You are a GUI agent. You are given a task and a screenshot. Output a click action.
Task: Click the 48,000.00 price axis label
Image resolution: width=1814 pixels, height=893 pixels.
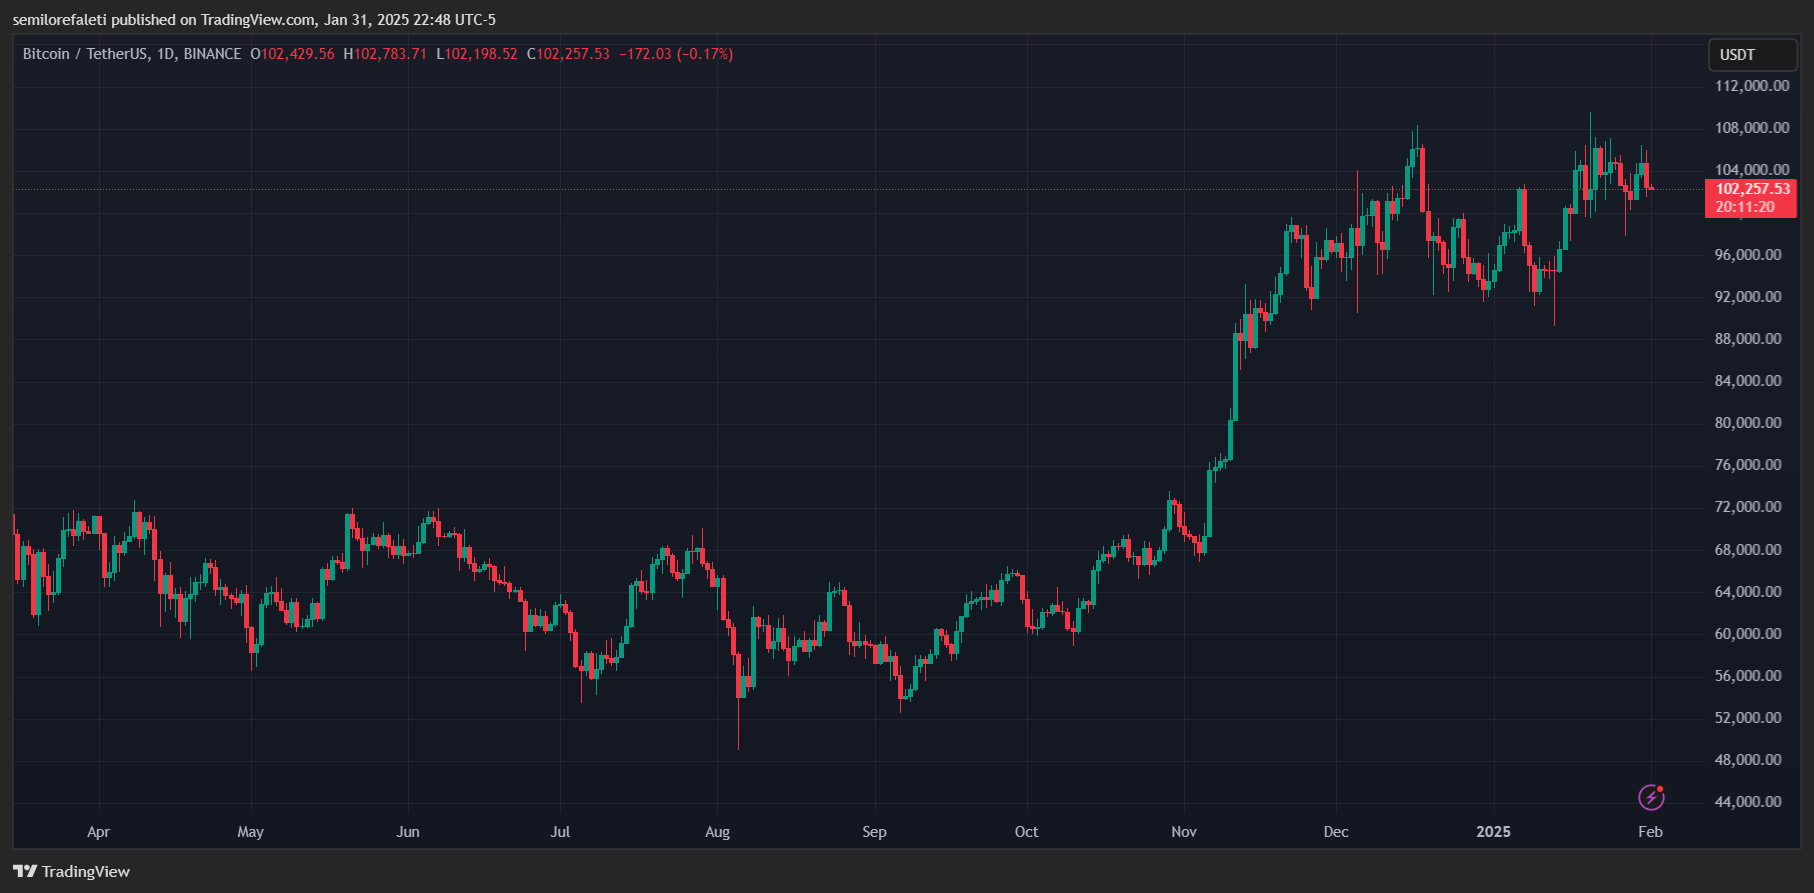[x=1748, y=760]
